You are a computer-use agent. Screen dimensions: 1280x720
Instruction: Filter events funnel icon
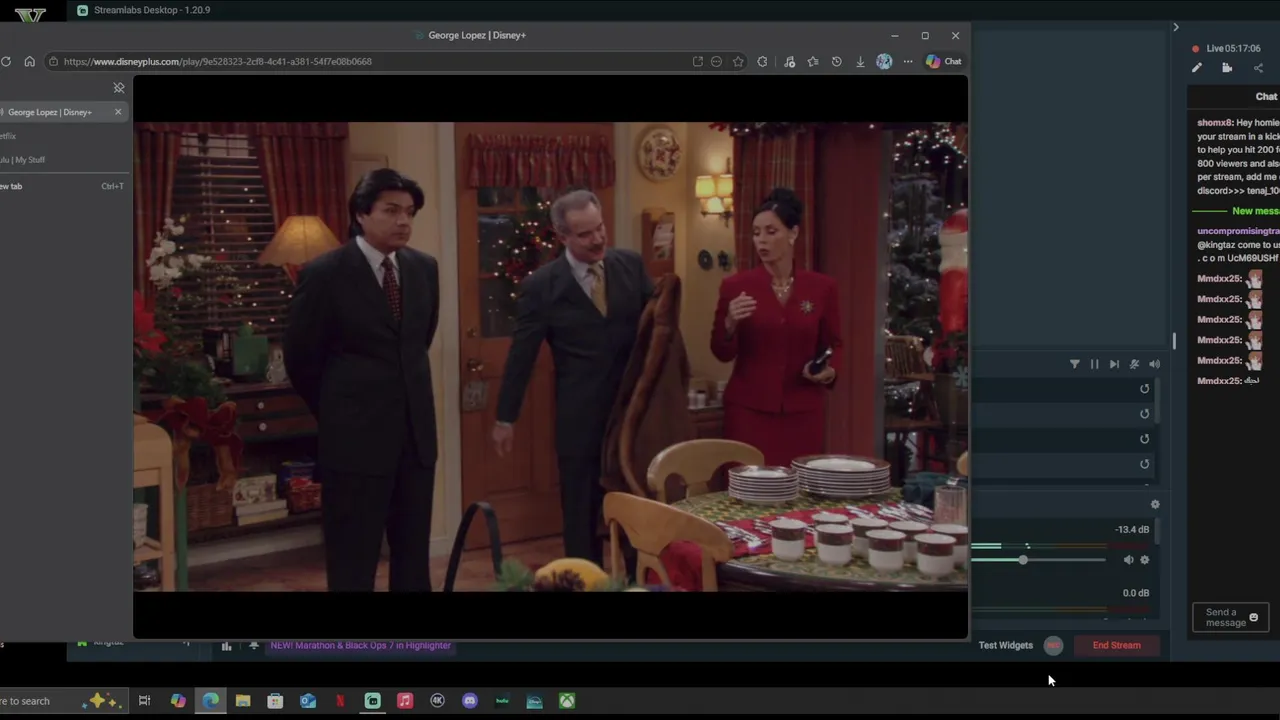coord(1075,364)
